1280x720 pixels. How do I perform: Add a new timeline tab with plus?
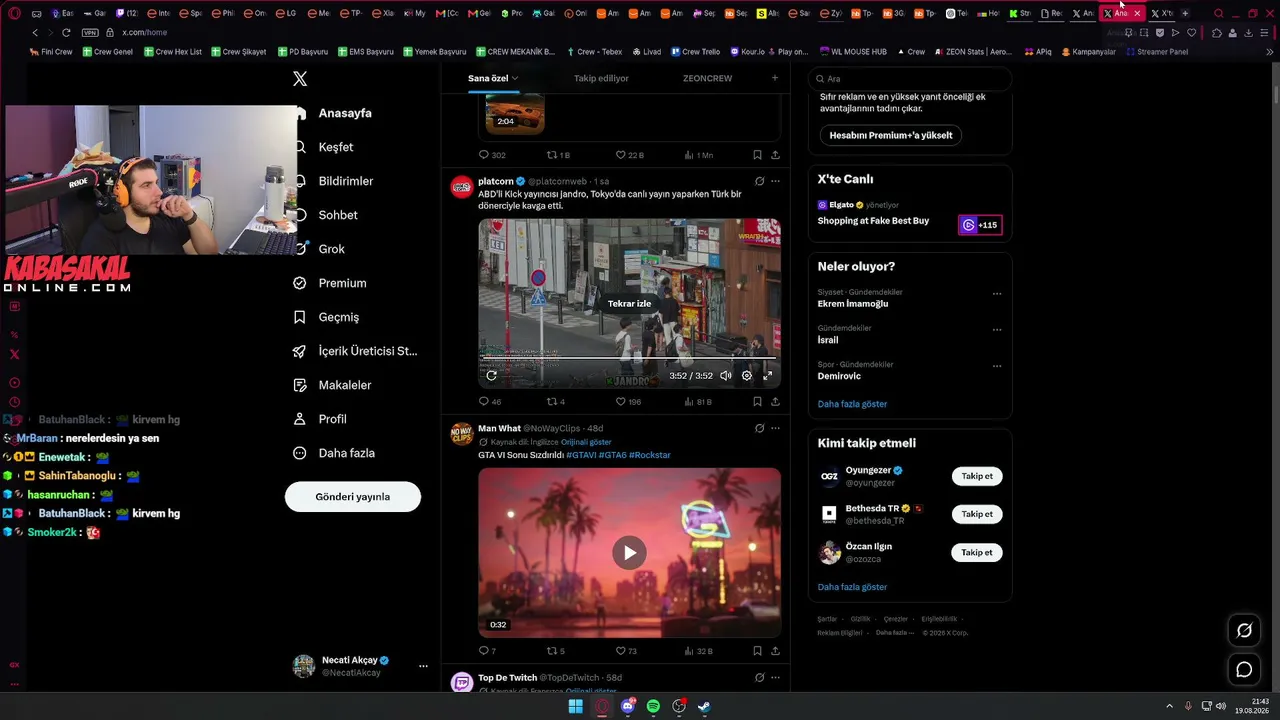(774, 78)
